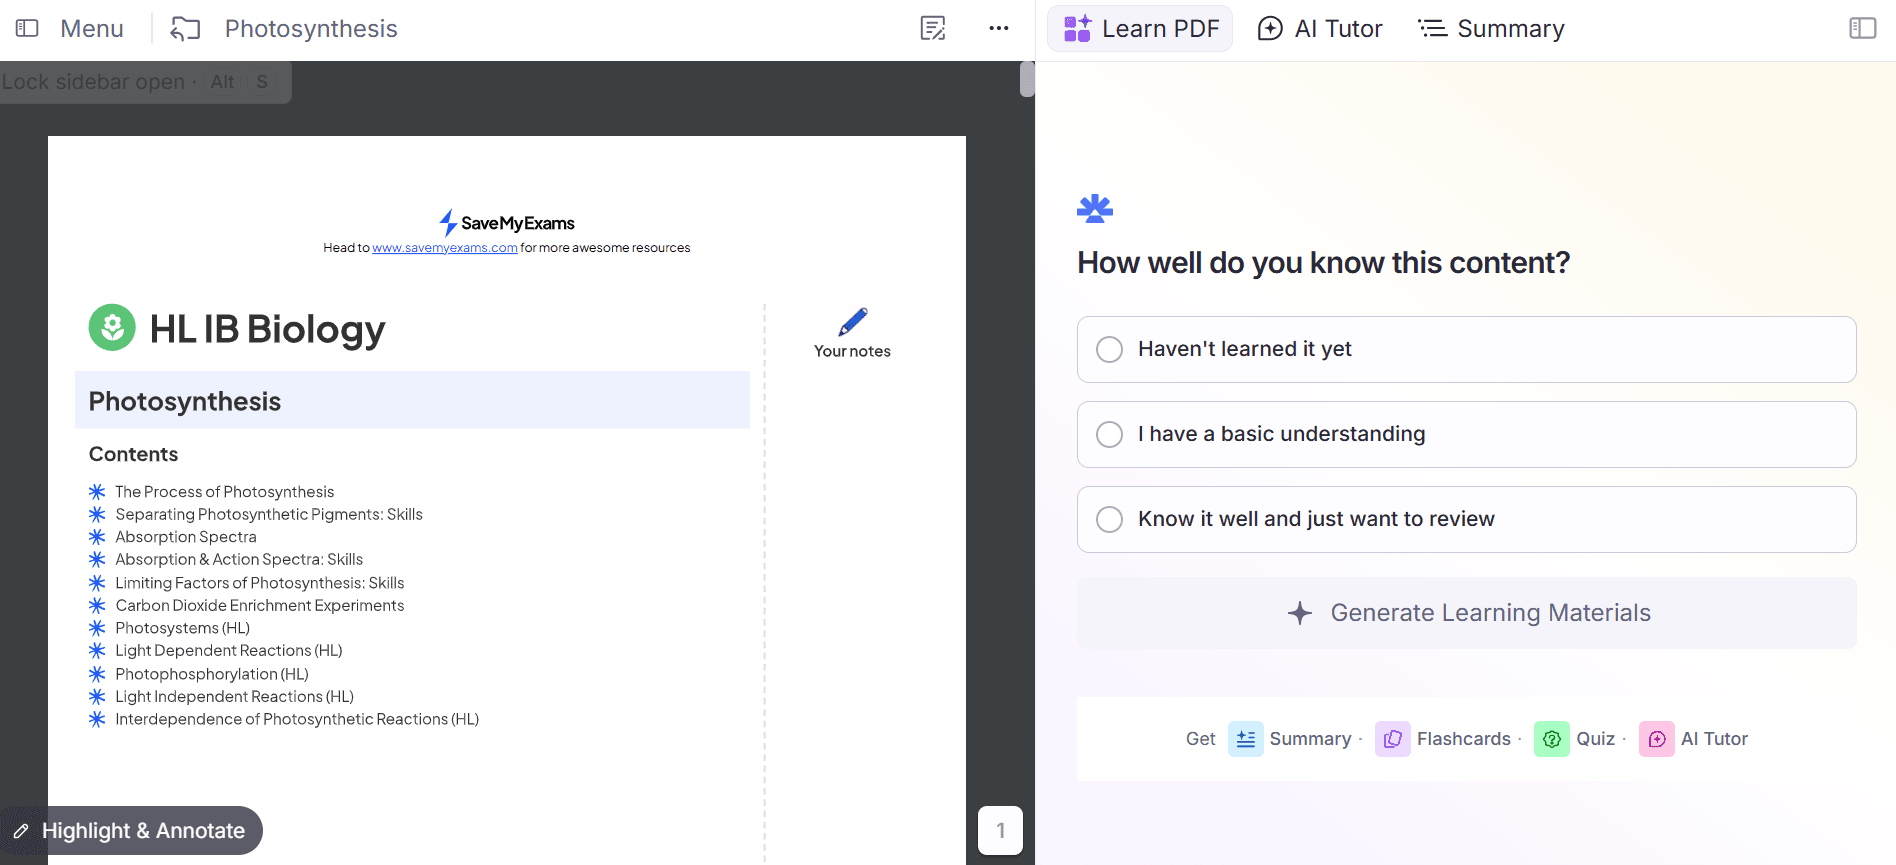Viewport: 1896px width, 865px height.
Task: Click Generate Learning Materials button
Action: pos(1466,613)
